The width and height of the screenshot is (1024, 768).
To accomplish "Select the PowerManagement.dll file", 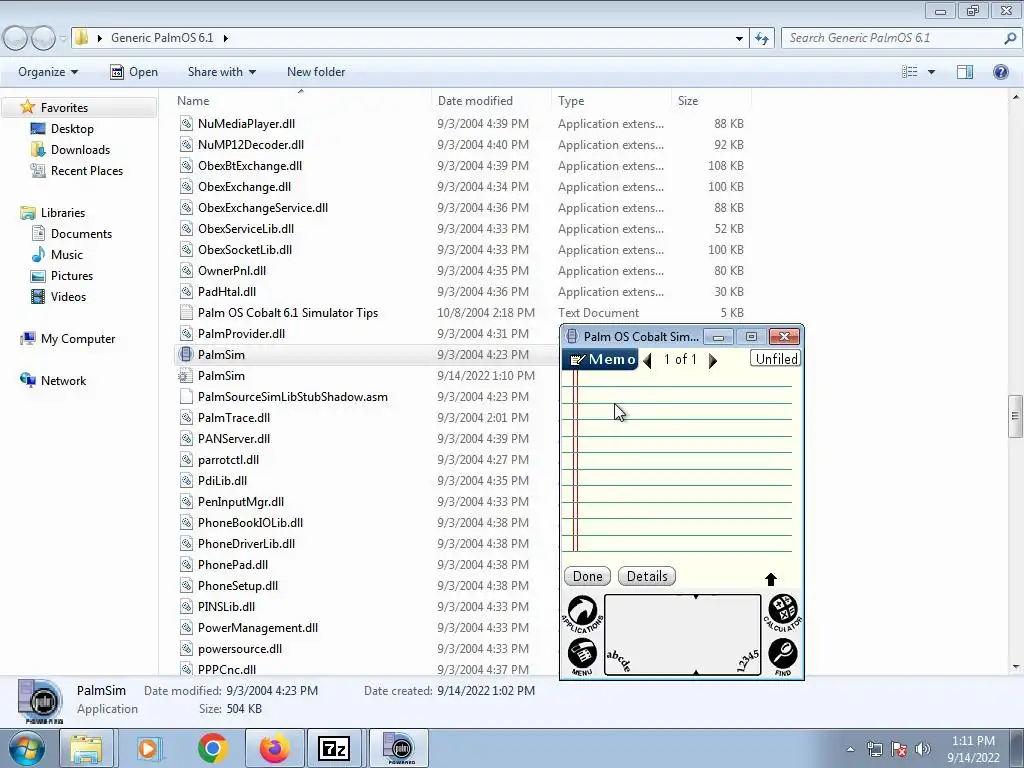I will 257,628.
